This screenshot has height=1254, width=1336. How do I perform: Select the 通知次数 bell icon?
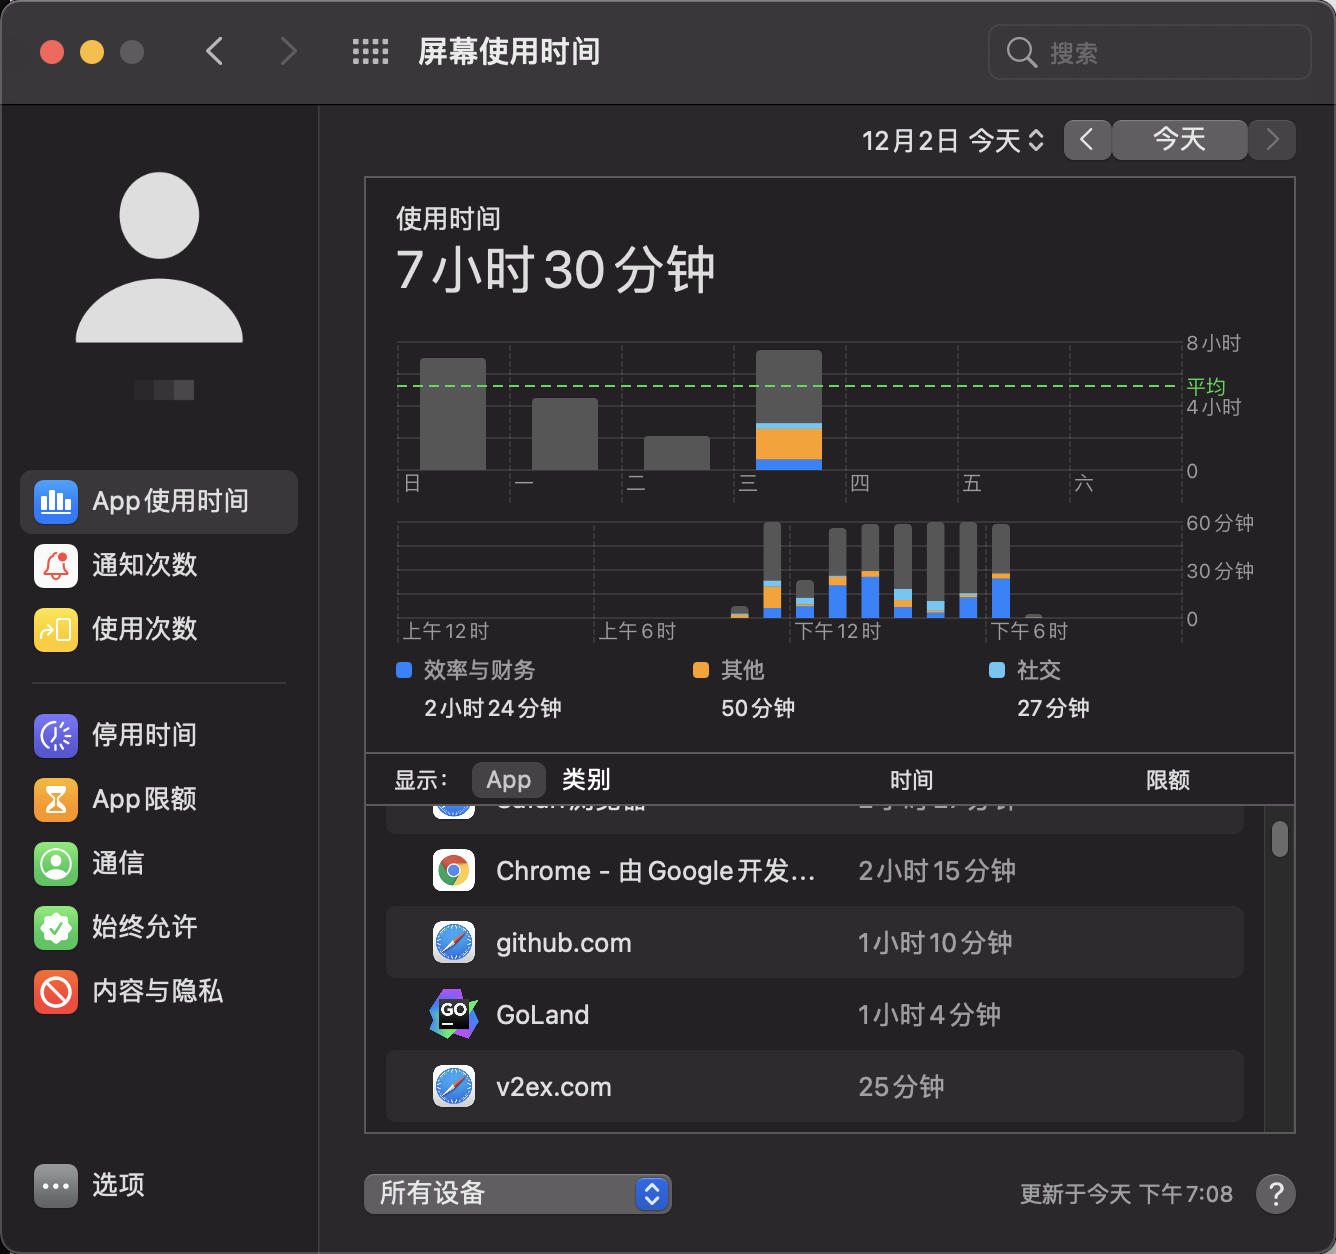click(56, 565)
